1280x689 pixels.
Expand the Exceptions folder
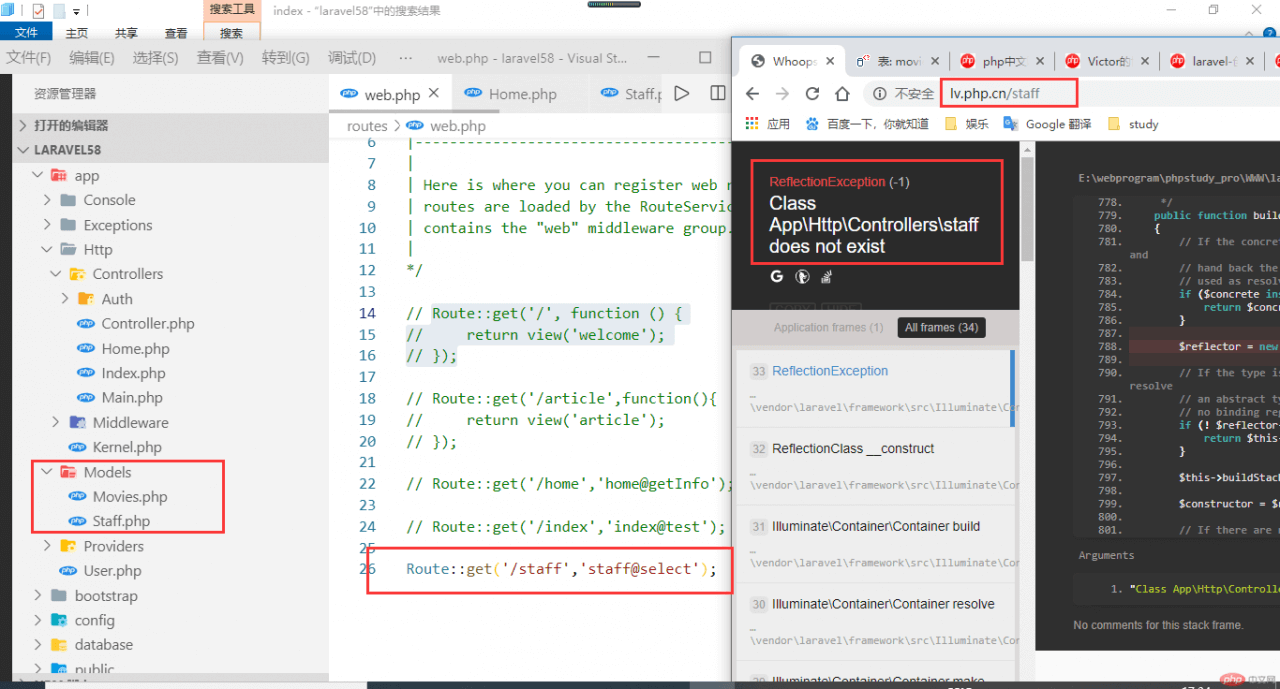48,225
